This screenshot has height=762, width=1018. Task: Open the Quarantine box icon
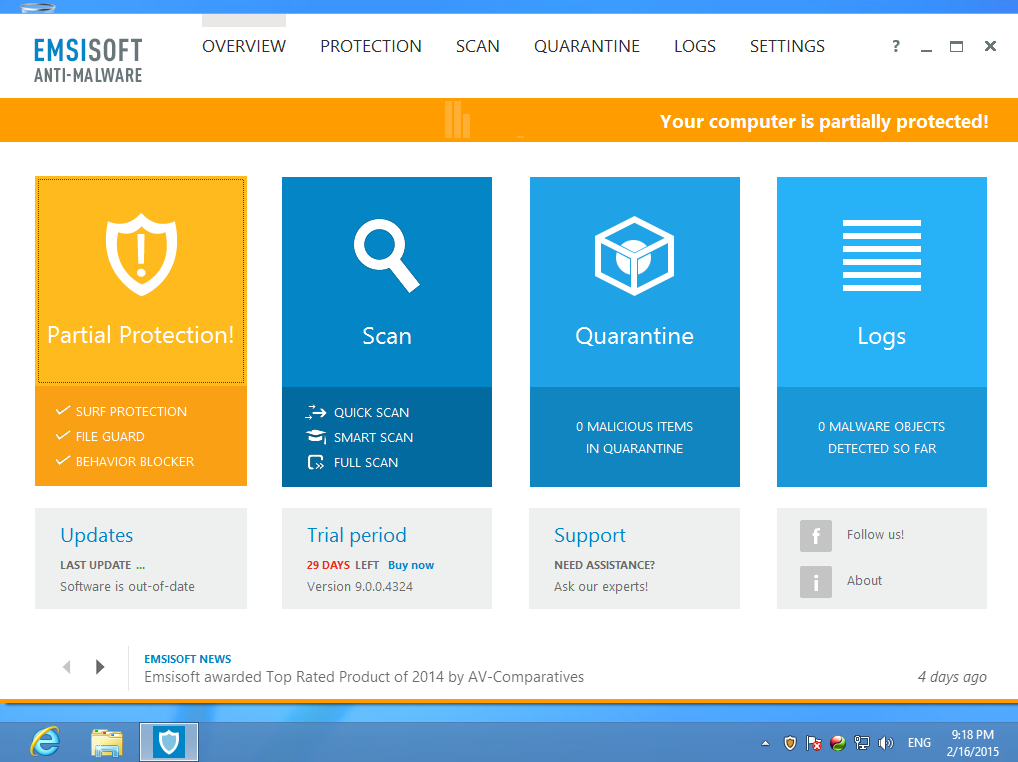634,256
